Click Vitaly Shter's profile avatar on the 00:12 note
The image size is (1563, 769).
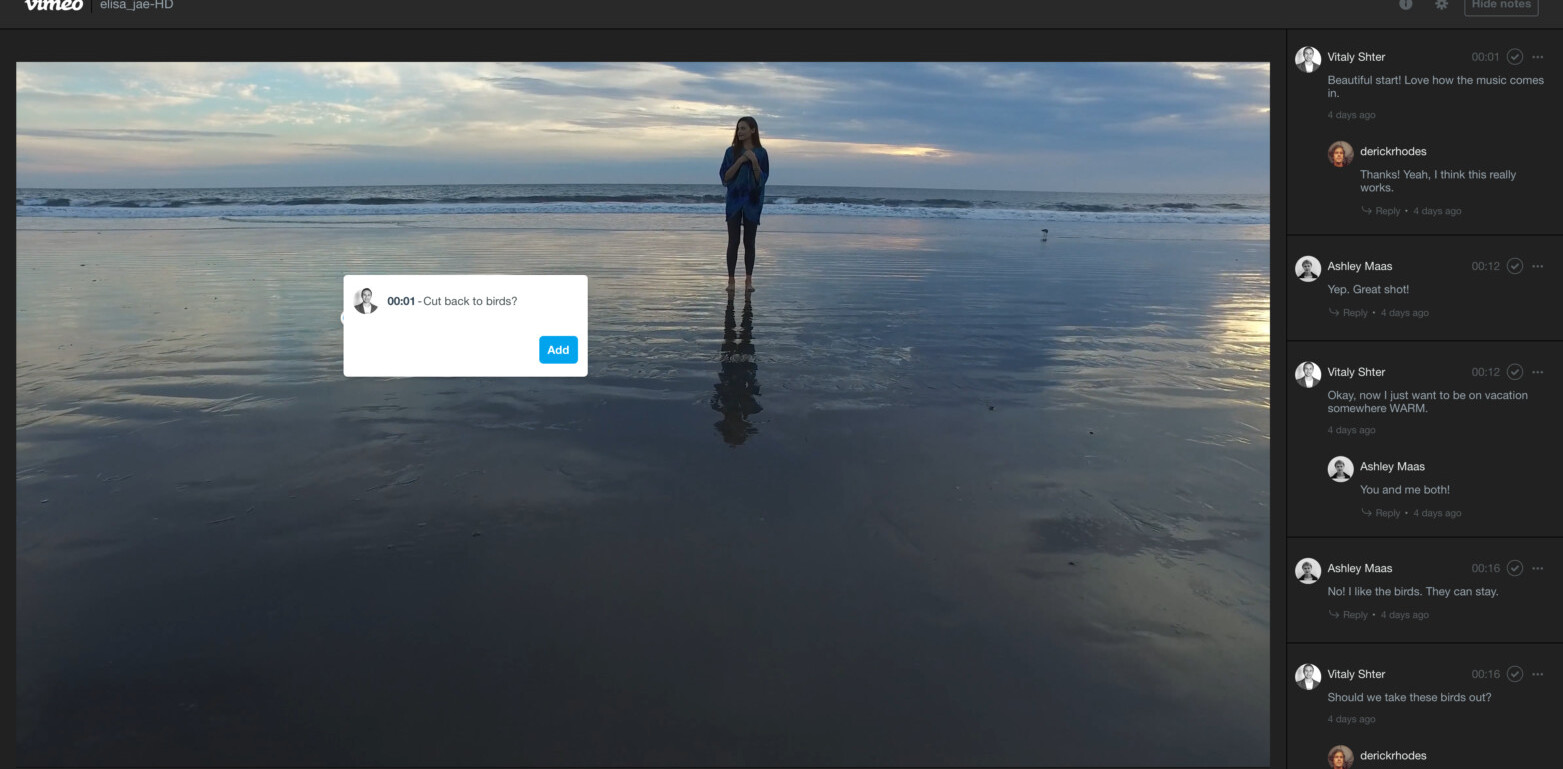pos(1307,372)
